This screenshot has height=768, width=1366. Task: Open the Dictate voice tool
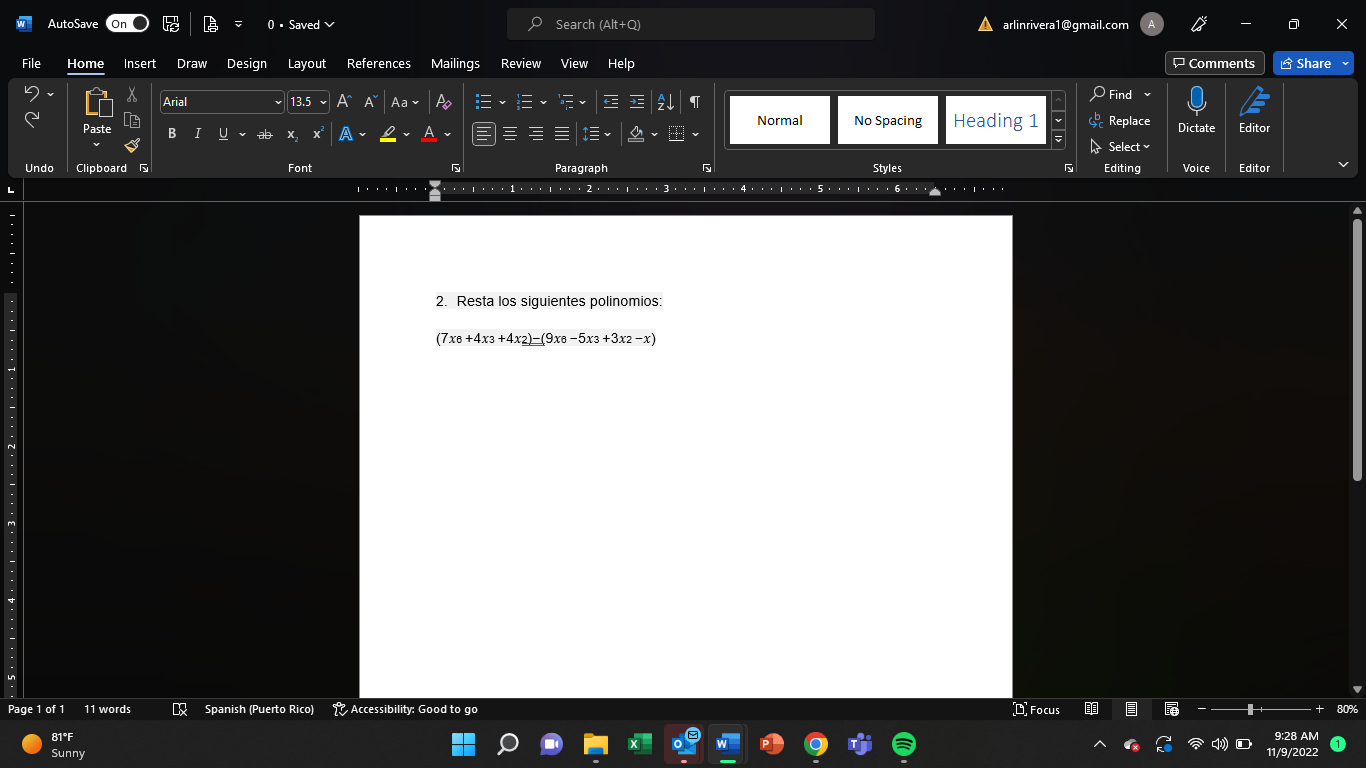pos(1196,110)
